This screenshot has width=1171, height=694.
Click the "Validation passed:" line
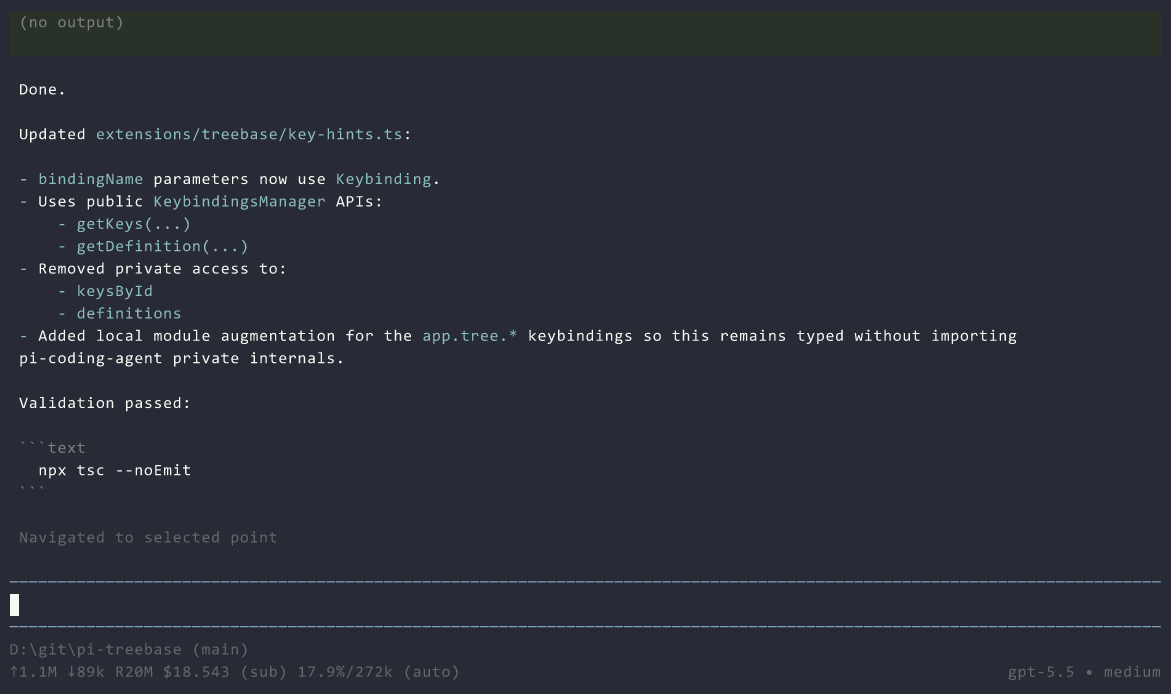click(x=105, y=403)
